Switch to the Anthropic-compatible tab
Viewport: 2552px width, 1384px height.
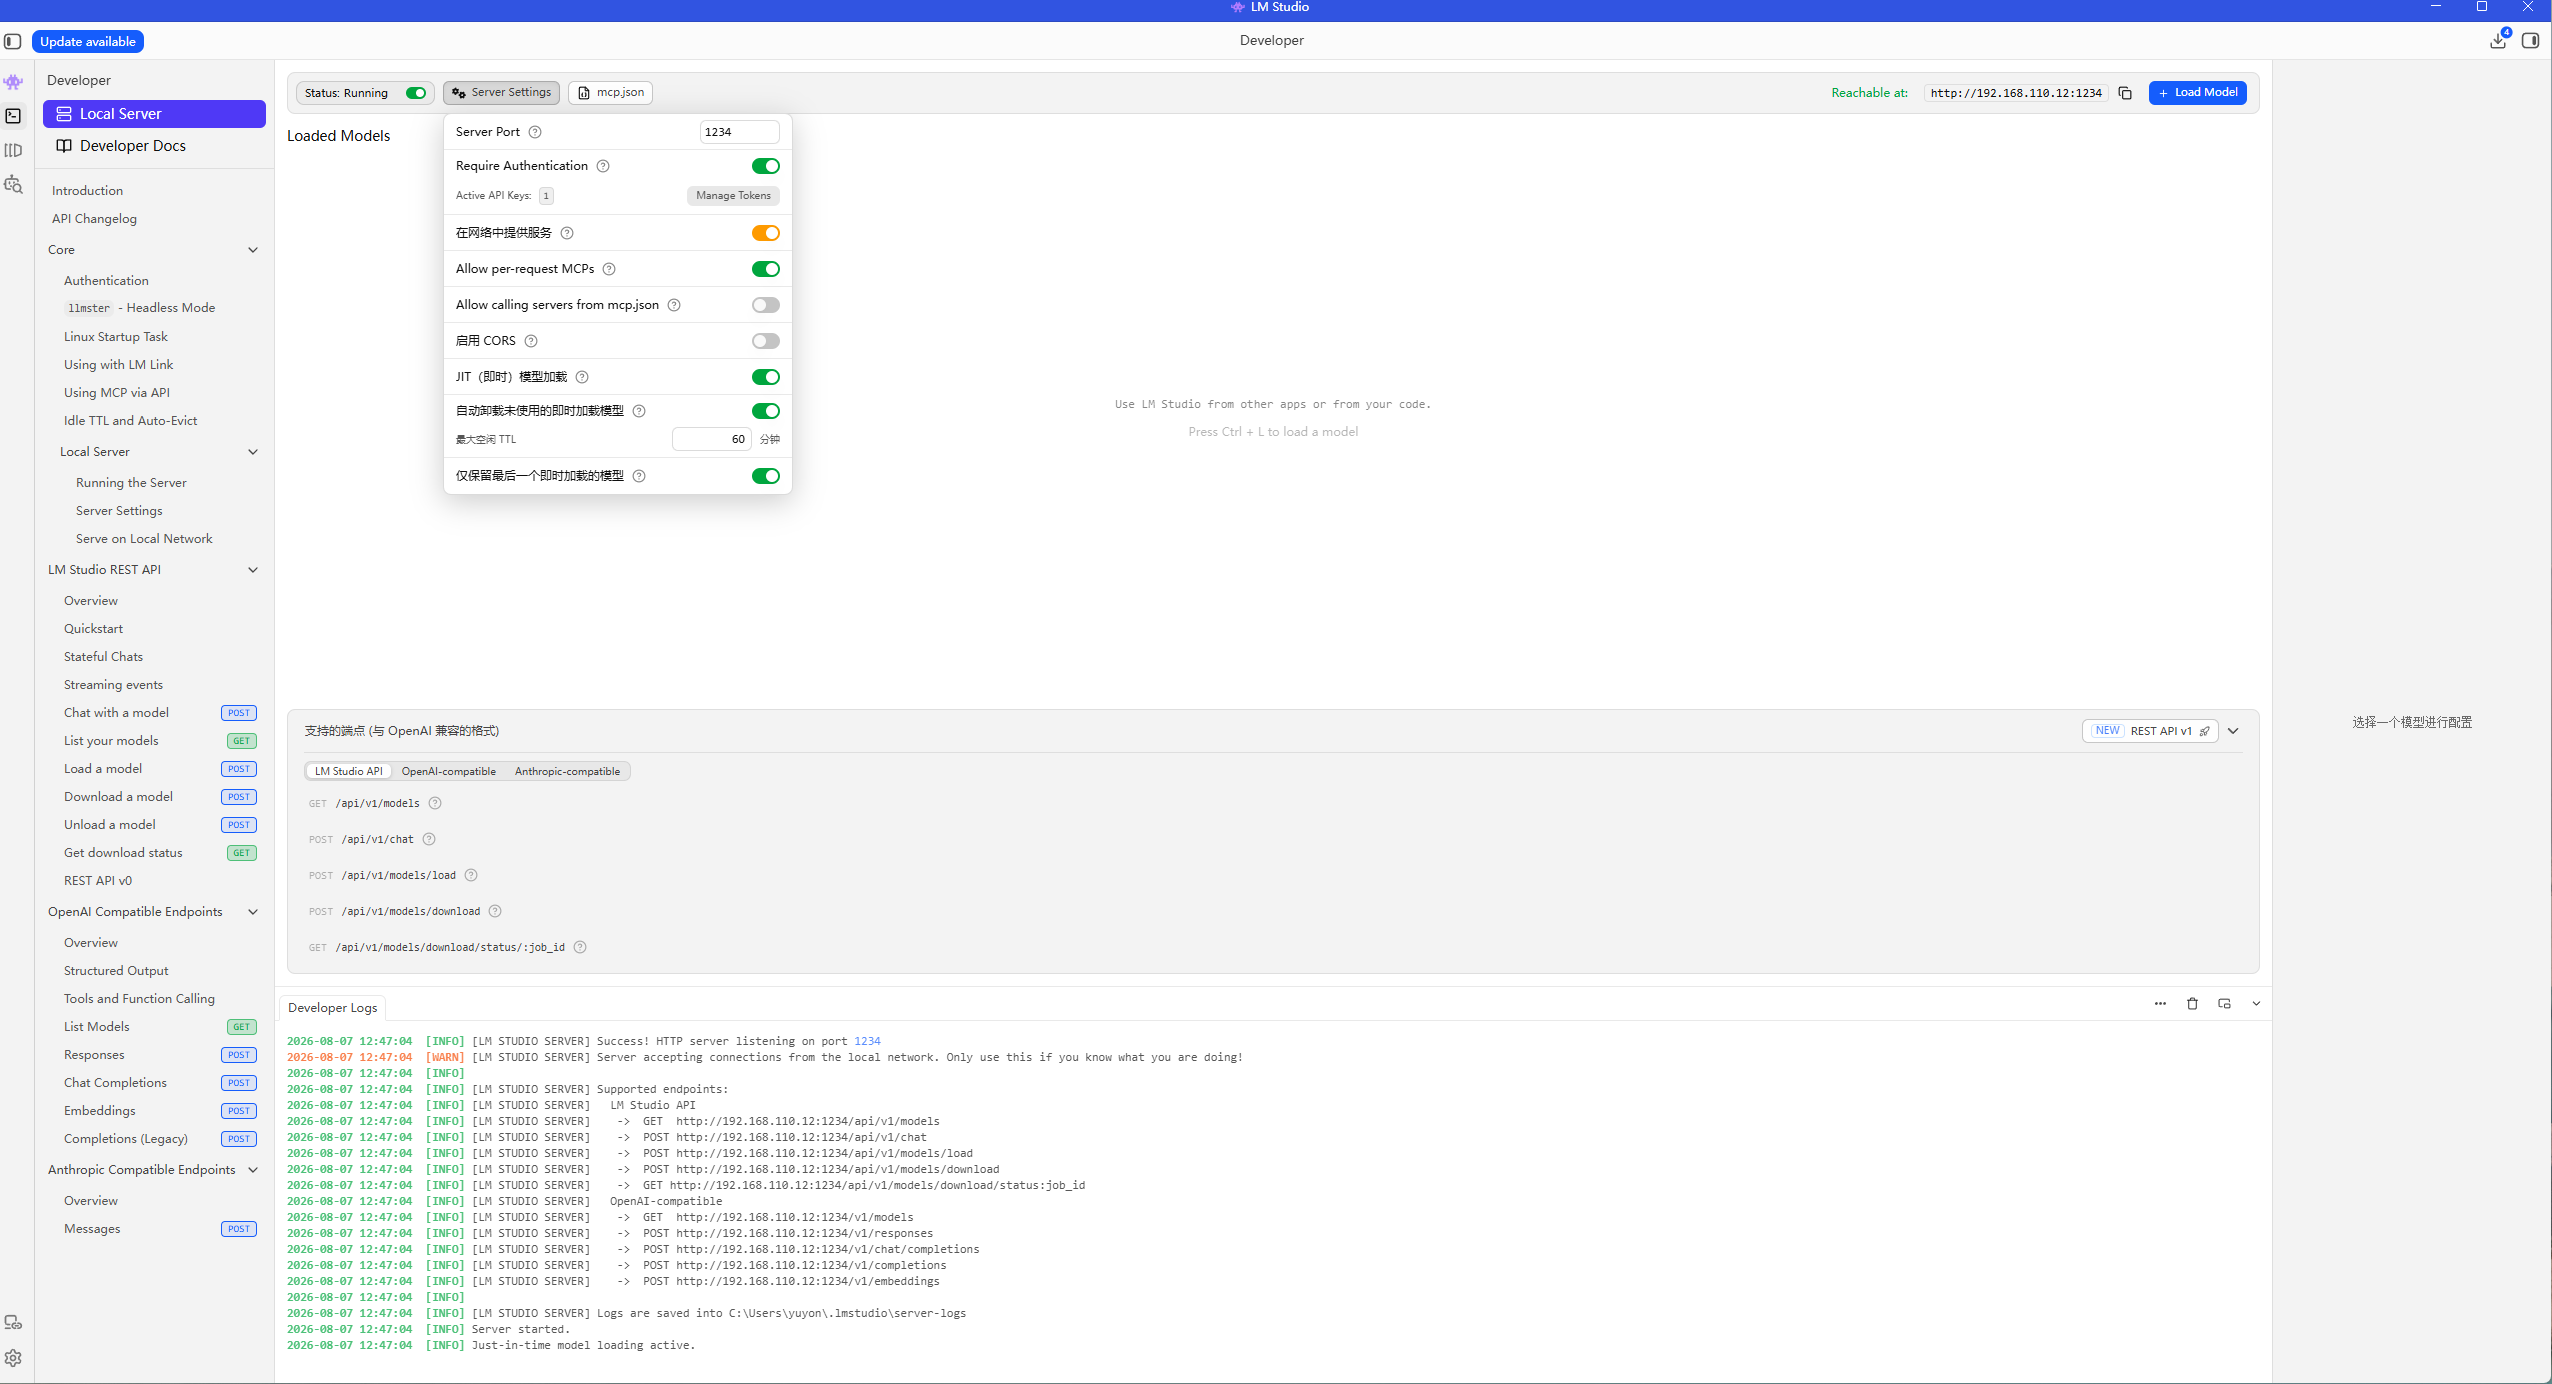tap(567, 771)
